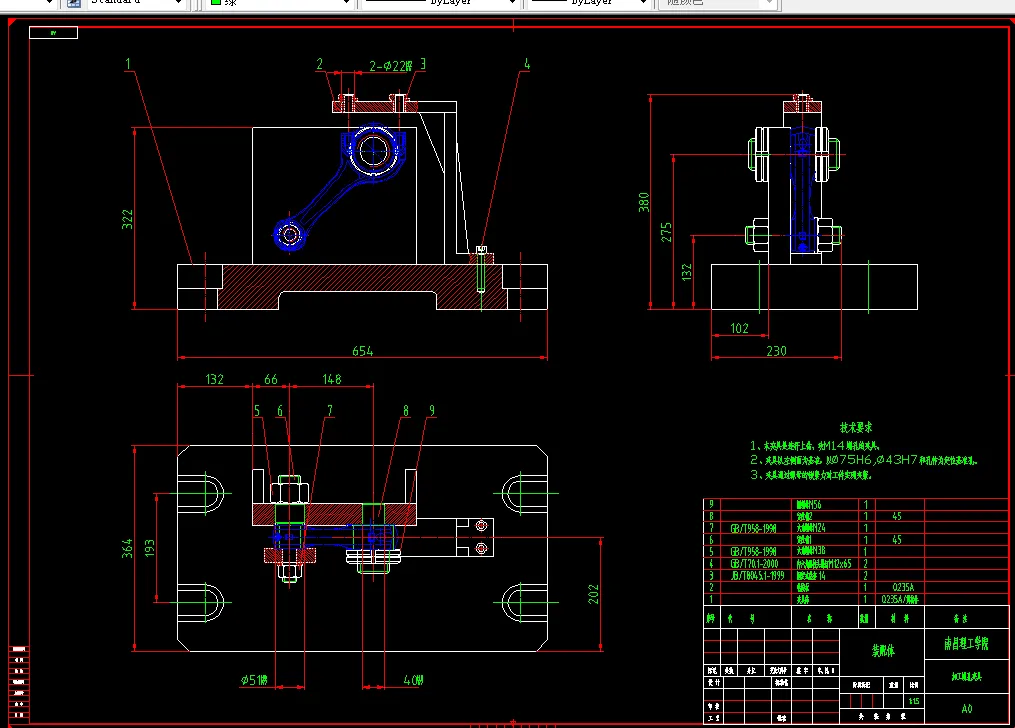Select the A0 sheet size text
The image size is (1015, 728).
(966, 709)
